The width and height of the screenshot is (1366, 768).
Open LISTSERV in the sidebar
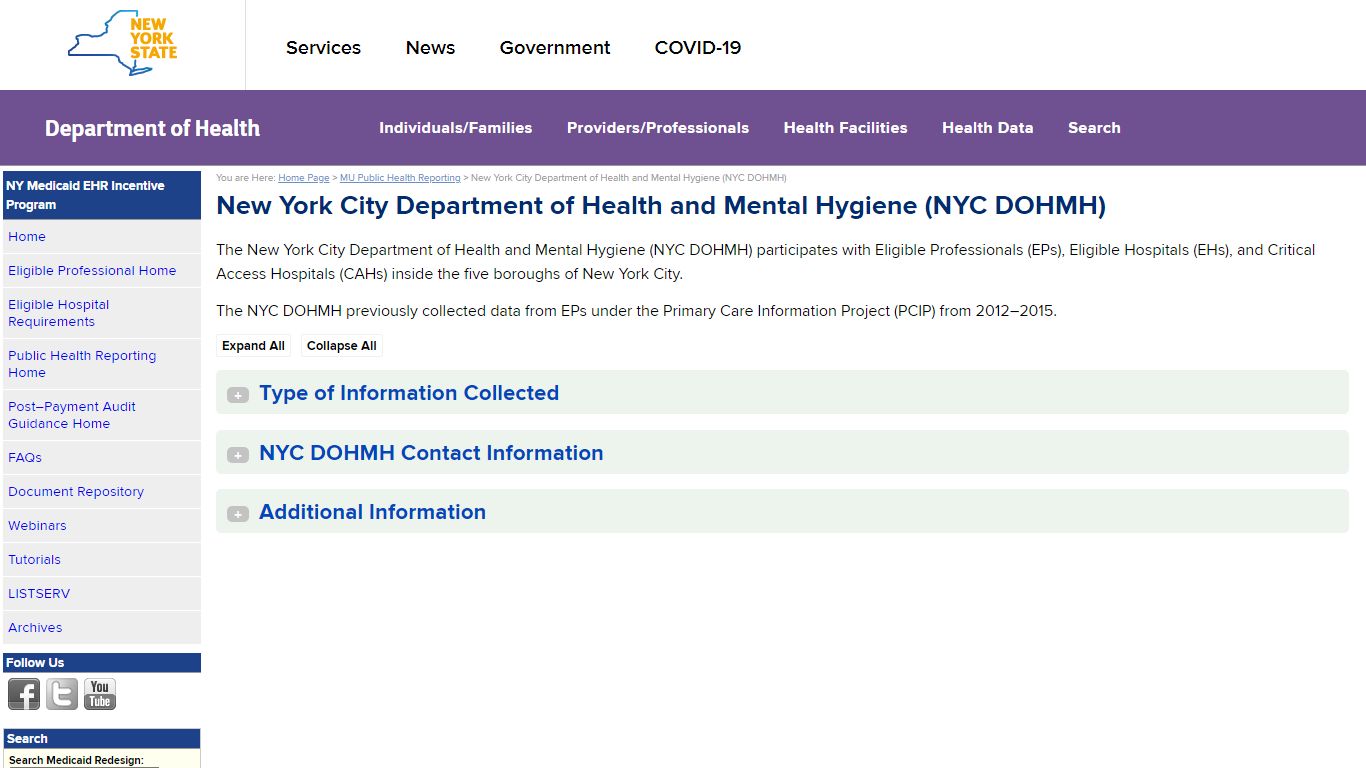tap(39, 594)
